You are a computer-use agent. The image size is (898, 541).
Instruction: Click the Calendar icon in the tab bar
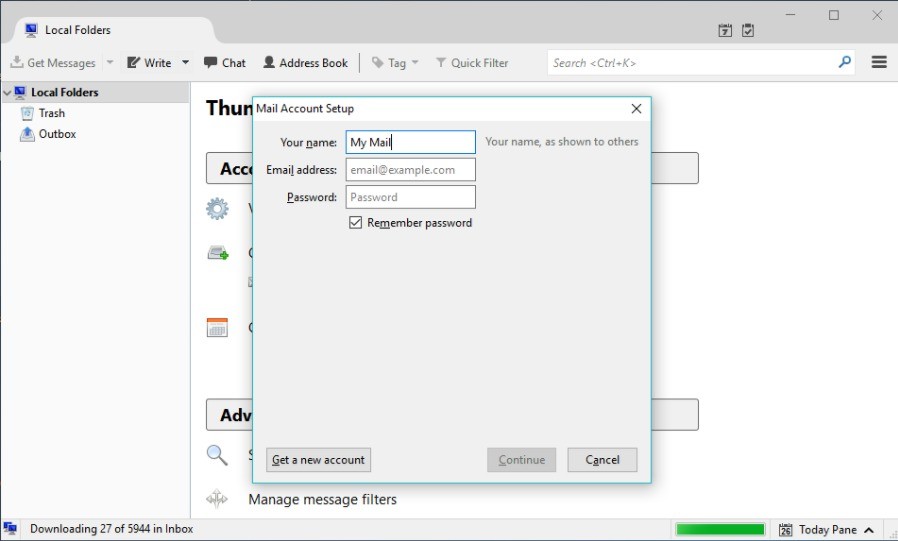(x=725, y=31)
